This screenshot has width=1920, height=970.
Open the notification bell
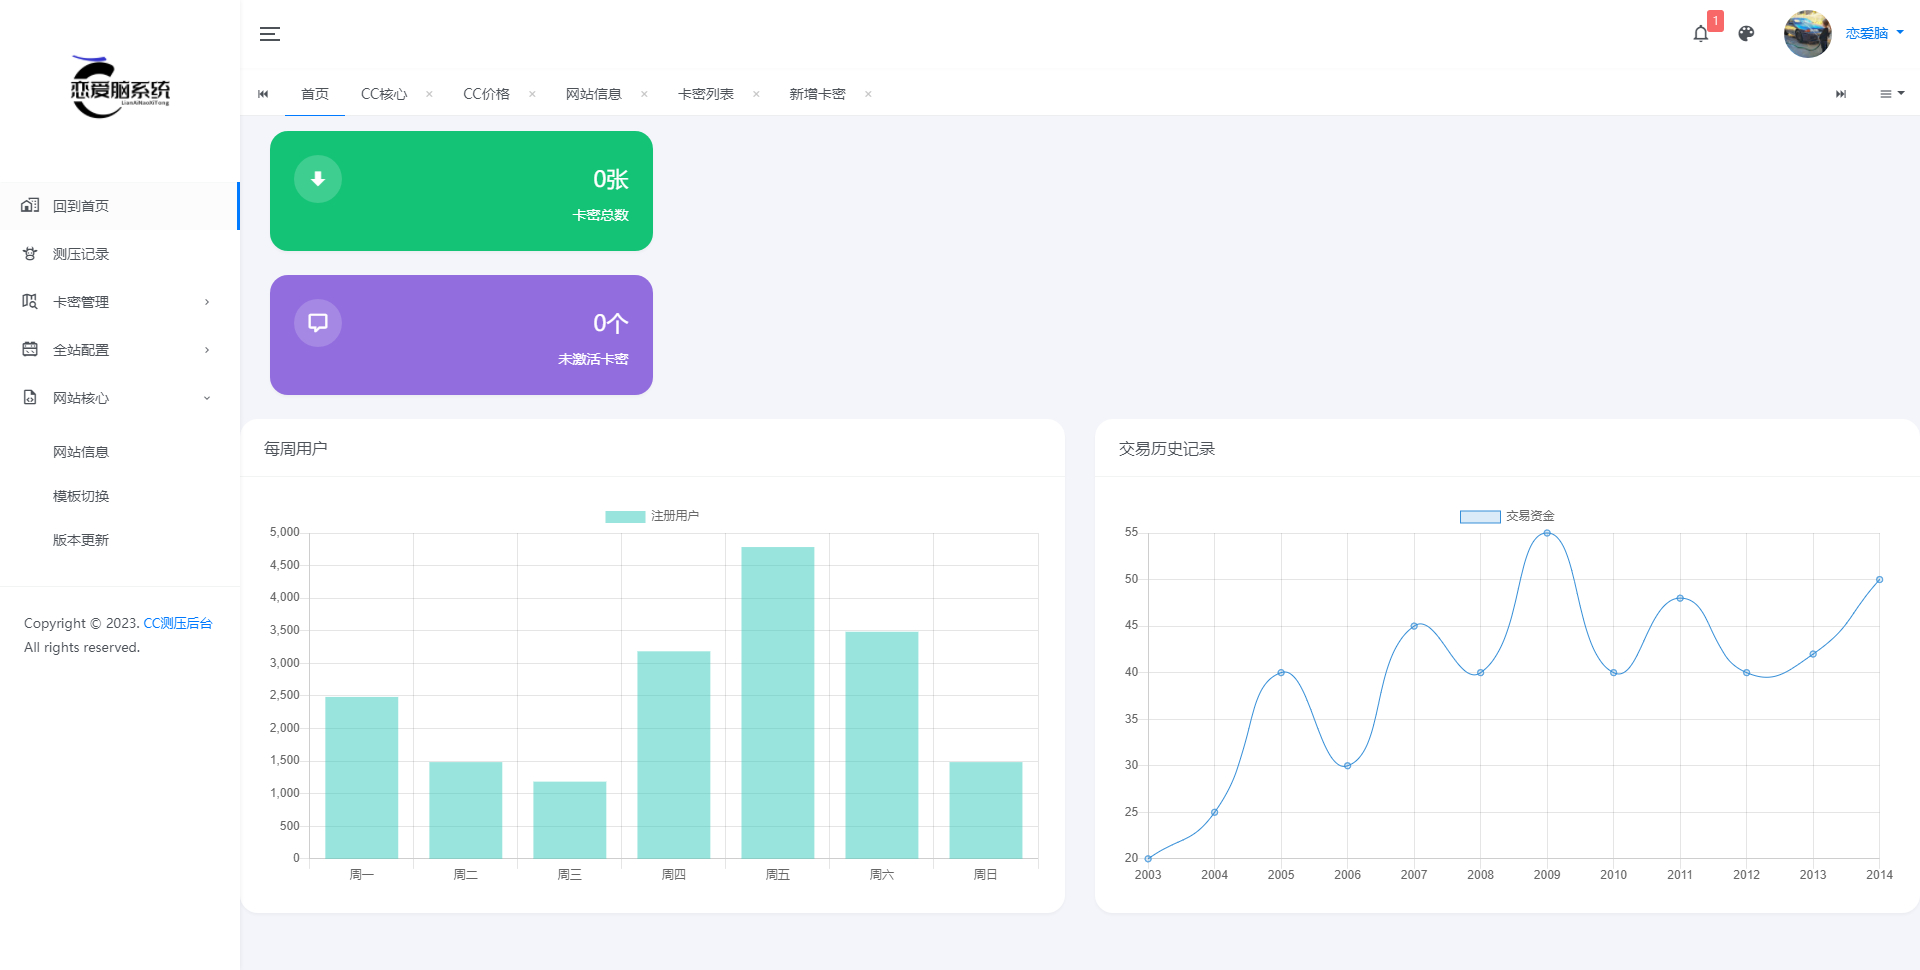tap(1700, 34)
